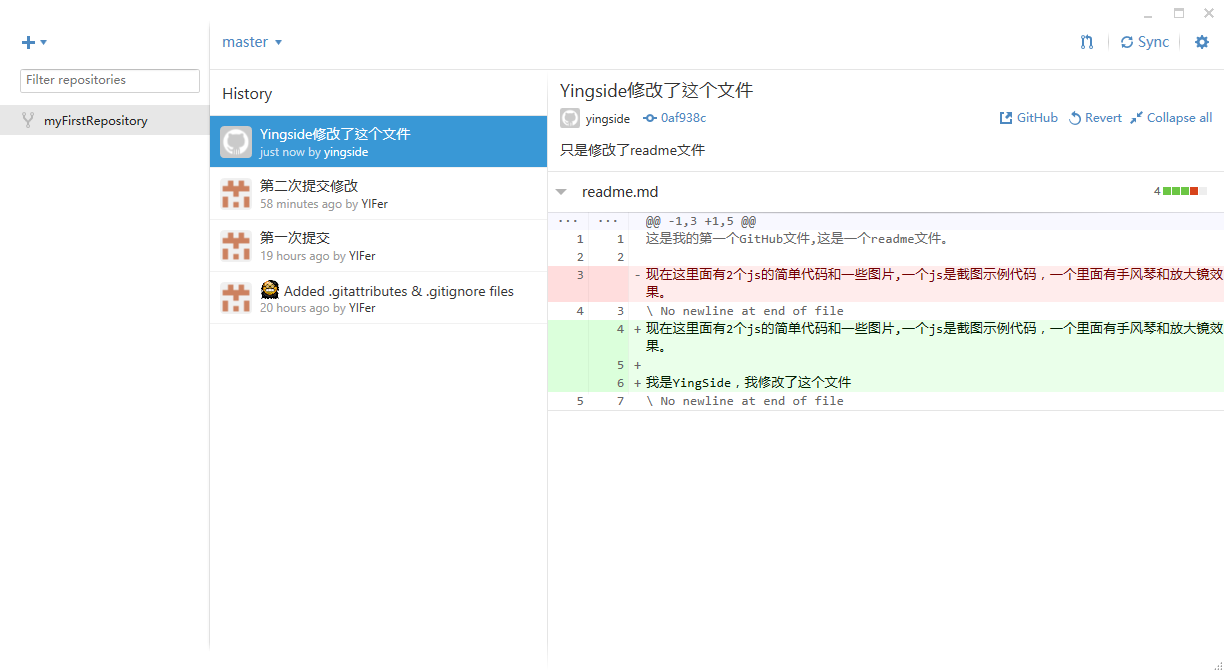Click the History heading
Image resolution: width=1224 pixels, height=672 pixels.
point(247,94)
